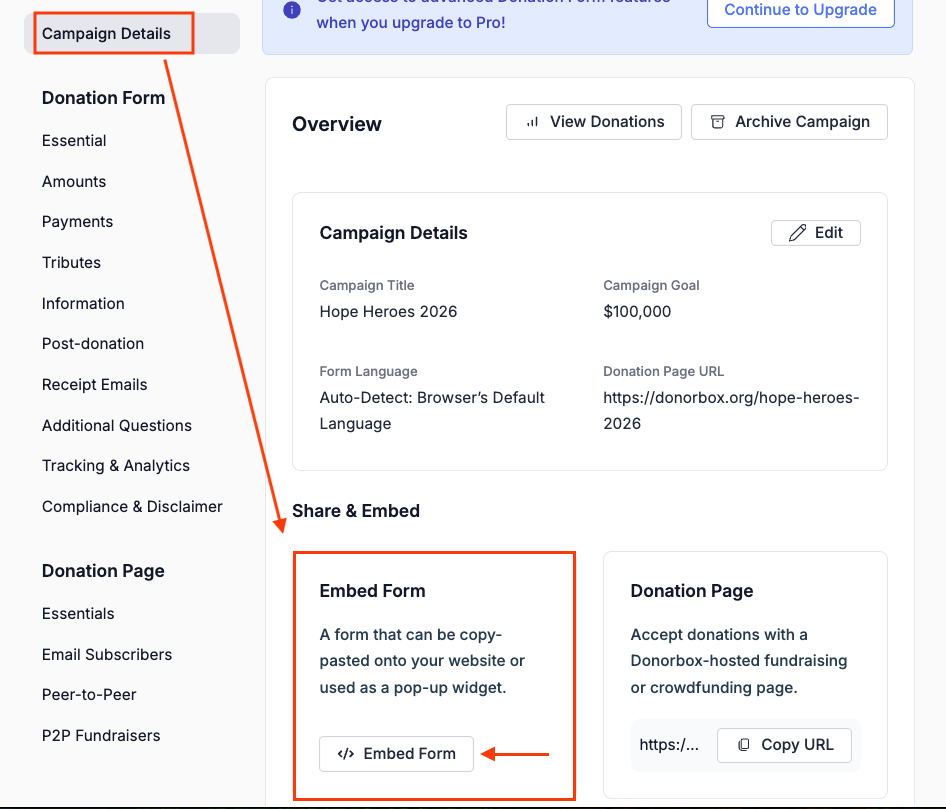The width and height of the screenshot is (946, 809).
Task: Open Information section
Action: [83, 303]
